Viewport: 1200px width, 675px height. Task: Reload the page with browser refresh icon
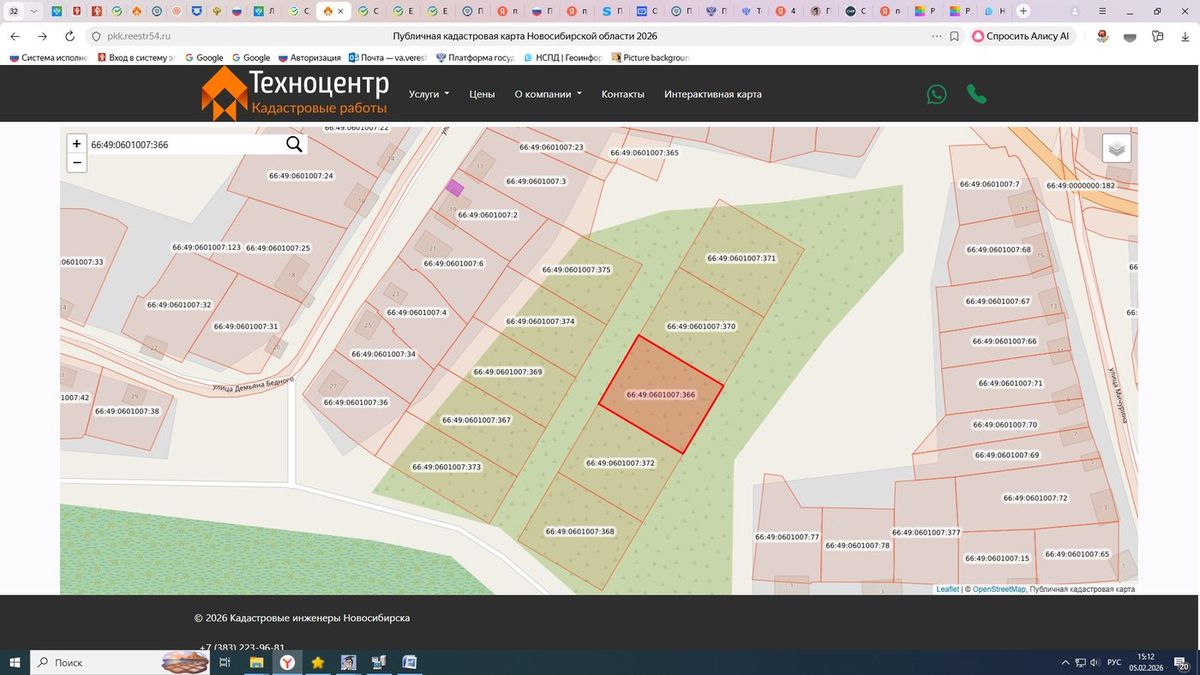tap(70, 35)
